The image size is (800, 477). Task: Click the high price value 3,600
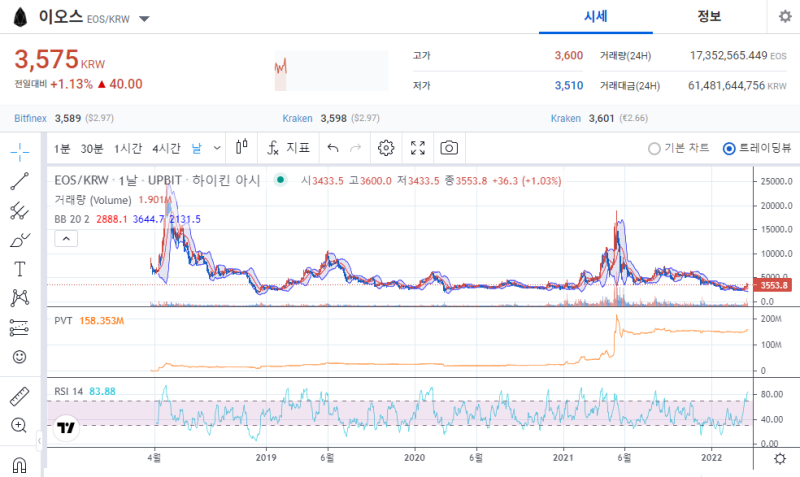pyautogui.click(x=568, y=56)
